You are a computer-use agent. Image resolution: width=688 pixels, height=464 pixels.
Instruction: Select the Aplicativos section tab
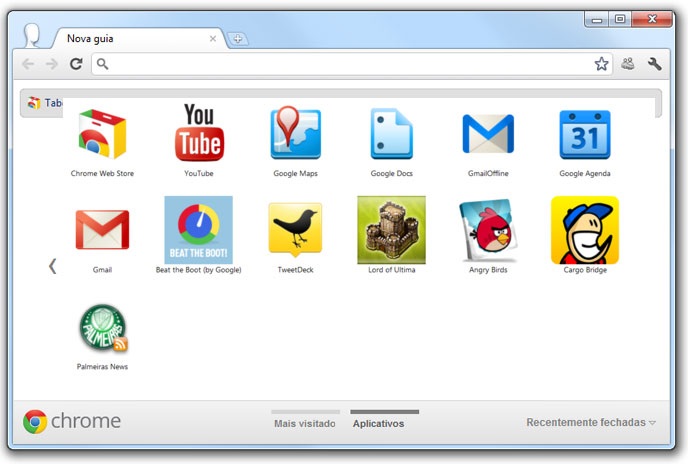pyautogui.click(x=378, y=423)
